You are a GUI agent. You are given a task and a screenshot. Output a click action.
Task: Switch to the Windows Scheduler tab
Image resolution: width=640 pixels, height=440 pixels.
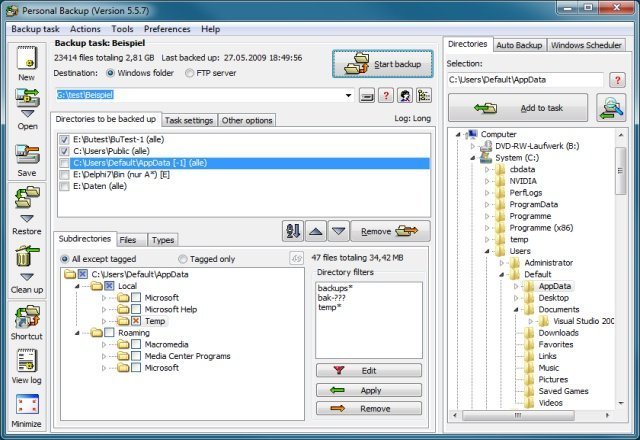point(586,45)
